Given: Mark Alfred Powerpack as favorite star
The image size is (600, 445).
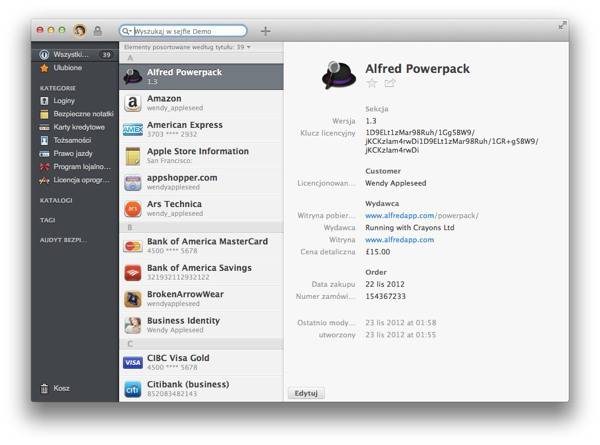Looking at the screenshot, I should [x=372, y=83].
